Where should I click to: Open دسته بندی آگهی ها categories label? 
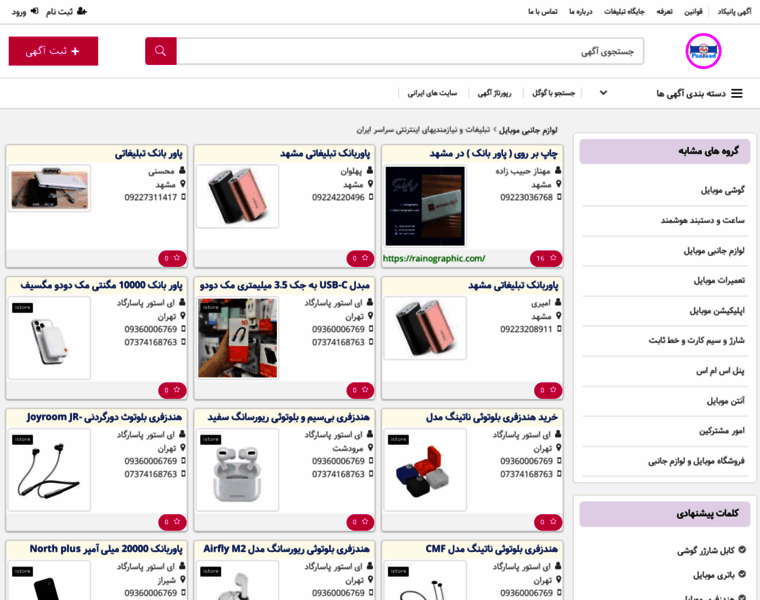pyautogui.click(x=691, y=93)
